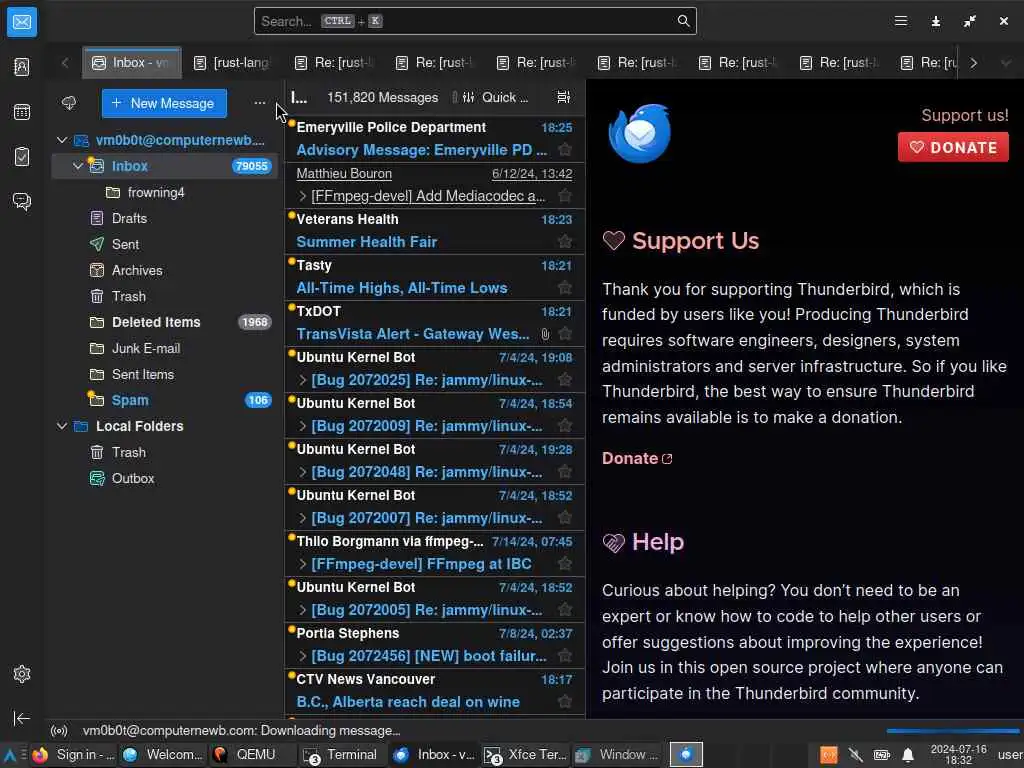Star the Veterans Health Summer Health Fair message

click(565, 242)
